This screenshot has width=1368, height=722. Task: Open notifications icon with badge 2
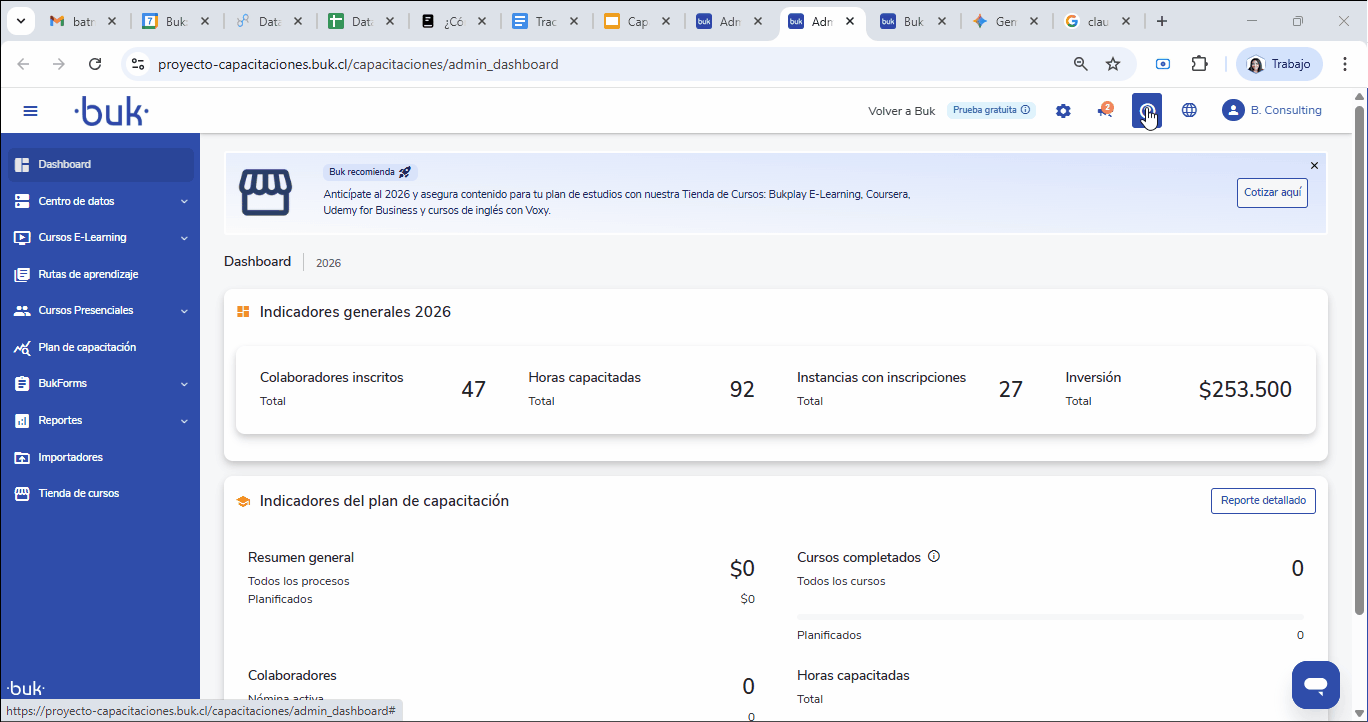pos(1105,110)
